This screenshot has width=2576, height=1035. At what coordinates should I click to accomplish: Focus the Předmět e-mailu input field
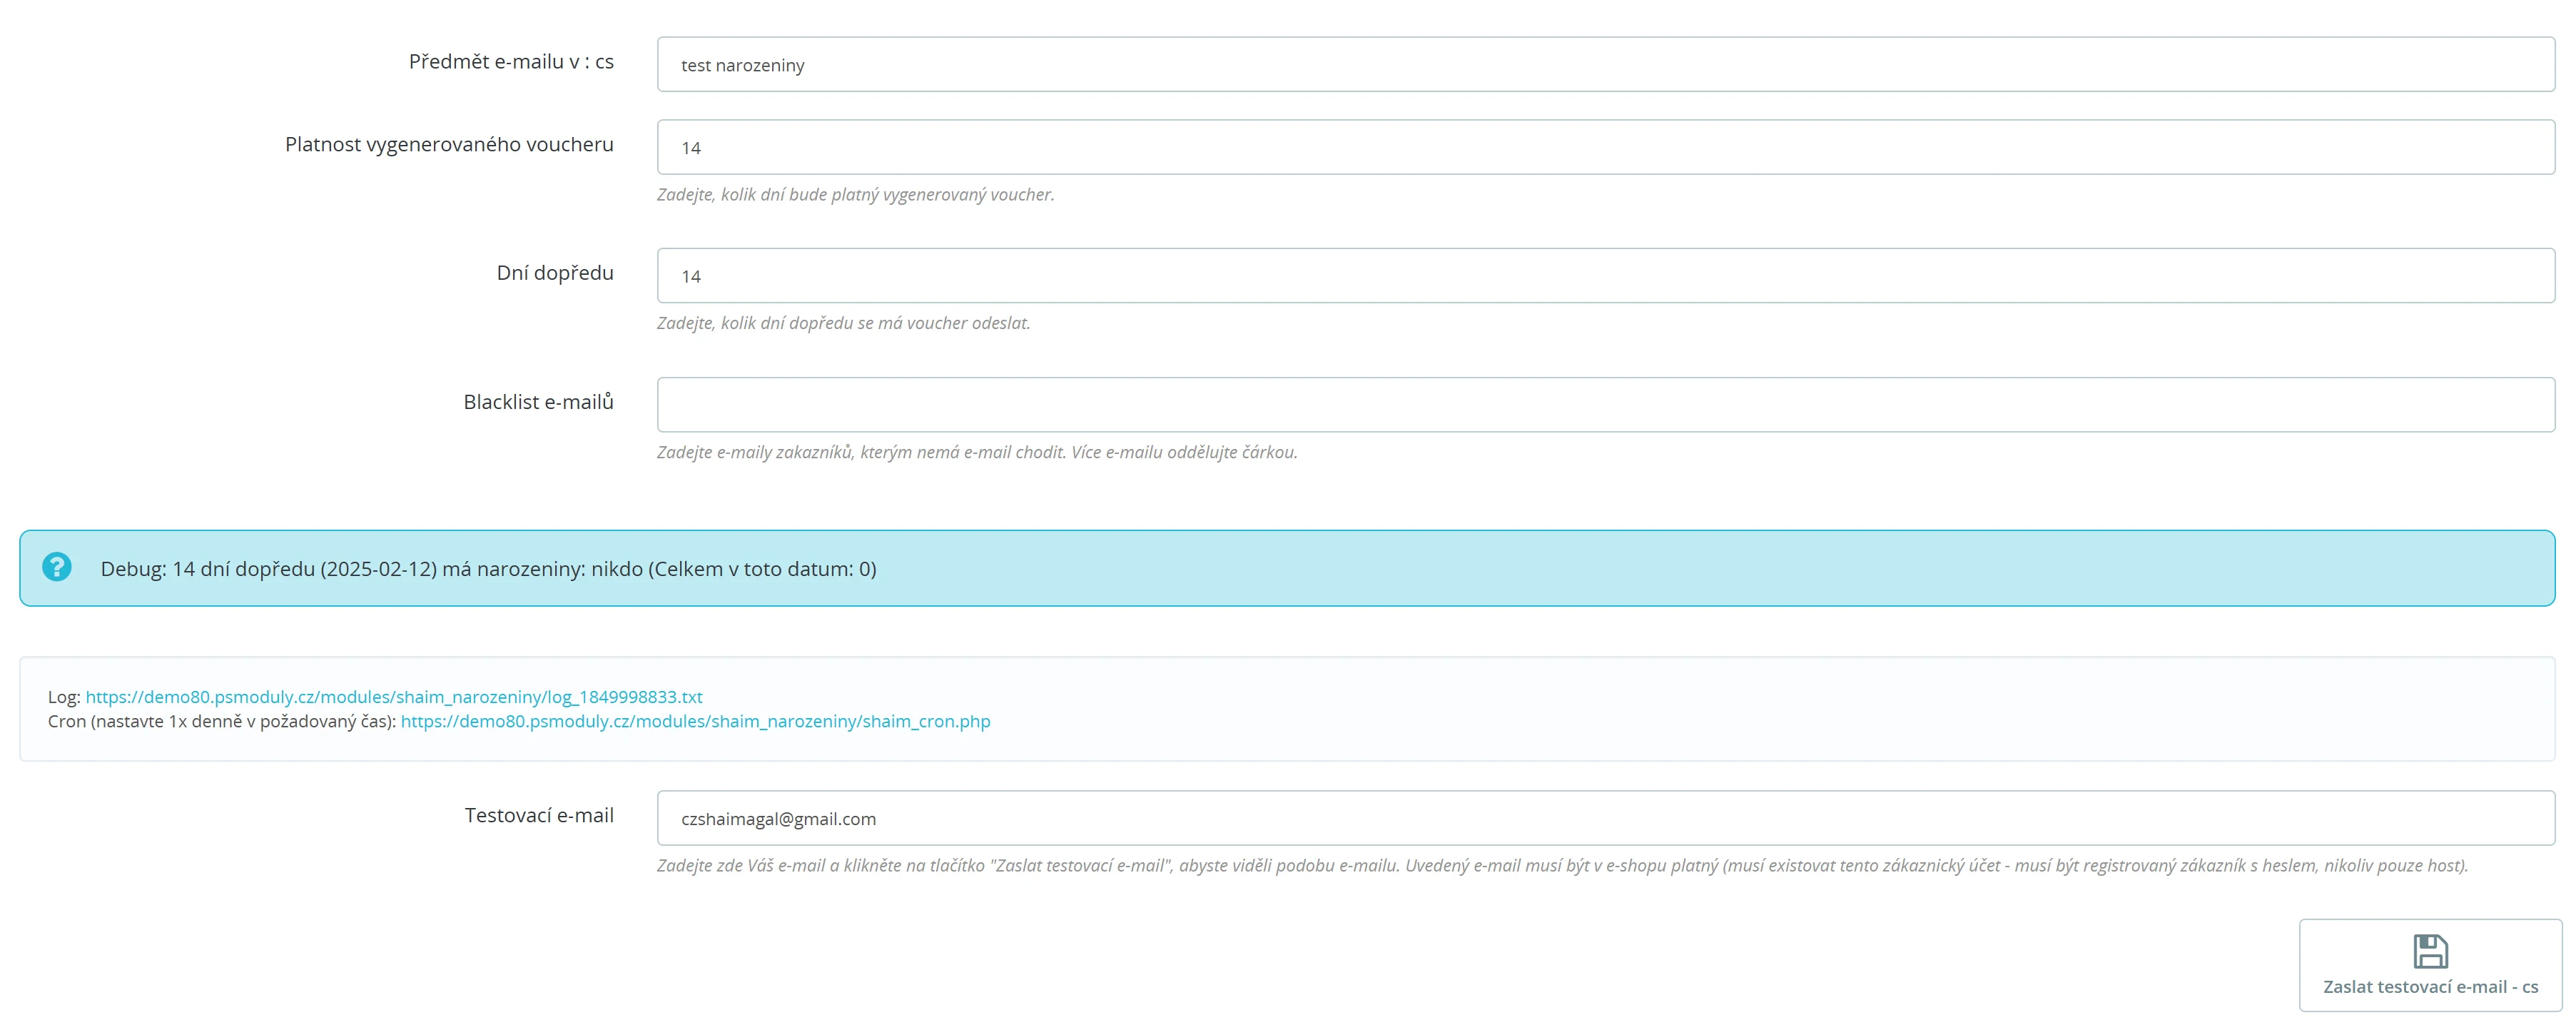click(1605, 65)
